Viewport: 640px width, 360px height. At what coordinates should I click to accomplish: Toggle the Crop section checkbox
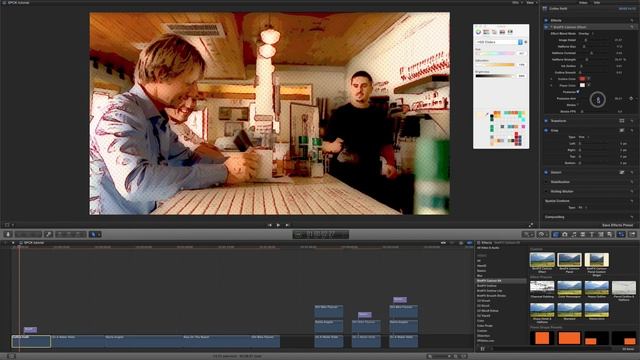546,130
